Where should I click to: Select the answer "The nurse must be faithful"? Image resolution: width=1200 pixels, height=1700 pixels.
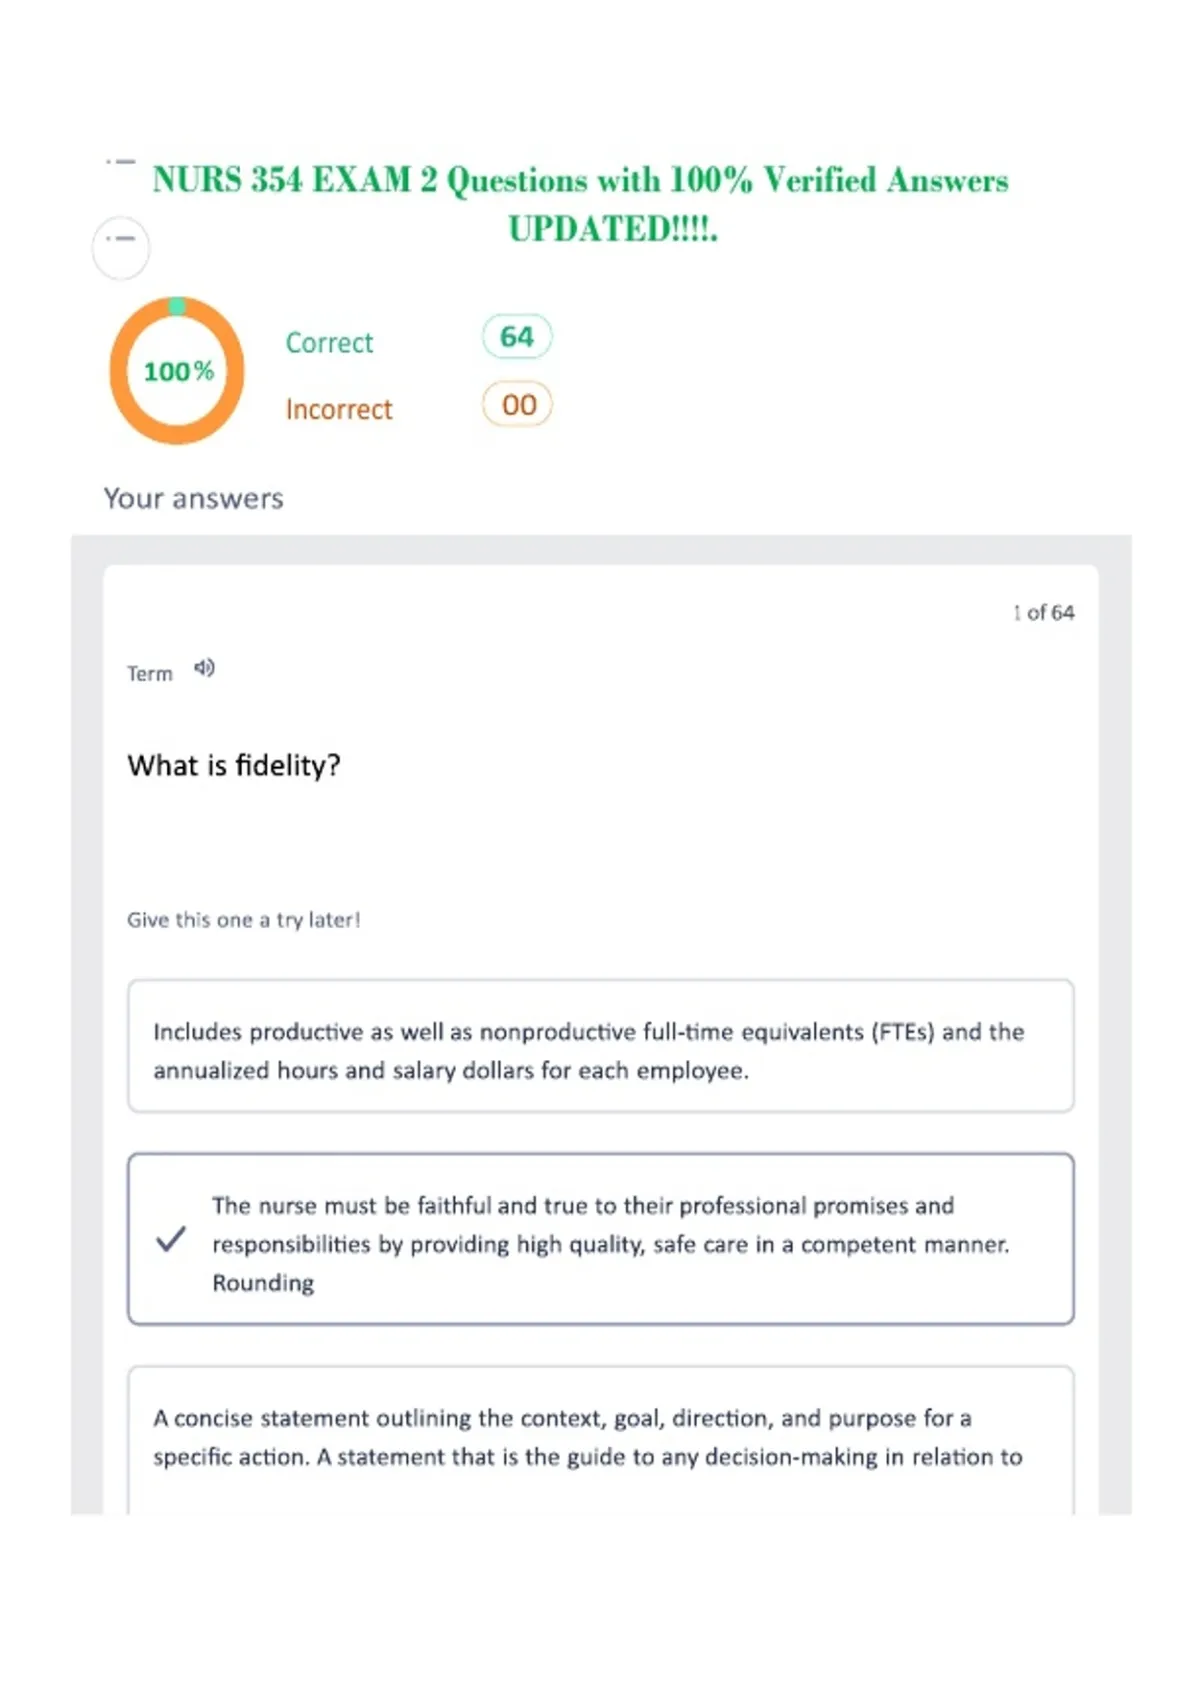(601, 1239)
